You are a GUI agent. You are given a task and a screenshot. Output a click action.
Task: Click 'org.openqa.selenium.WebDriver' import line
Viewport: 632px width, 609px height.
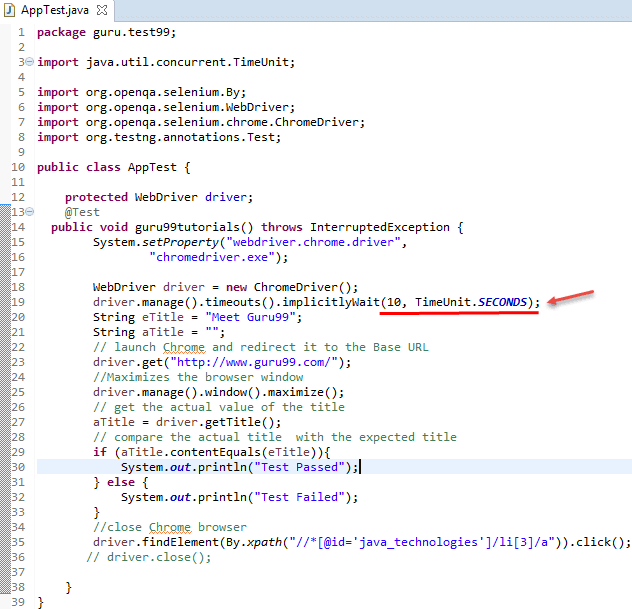pyautogui.click(x=166, y=107)
